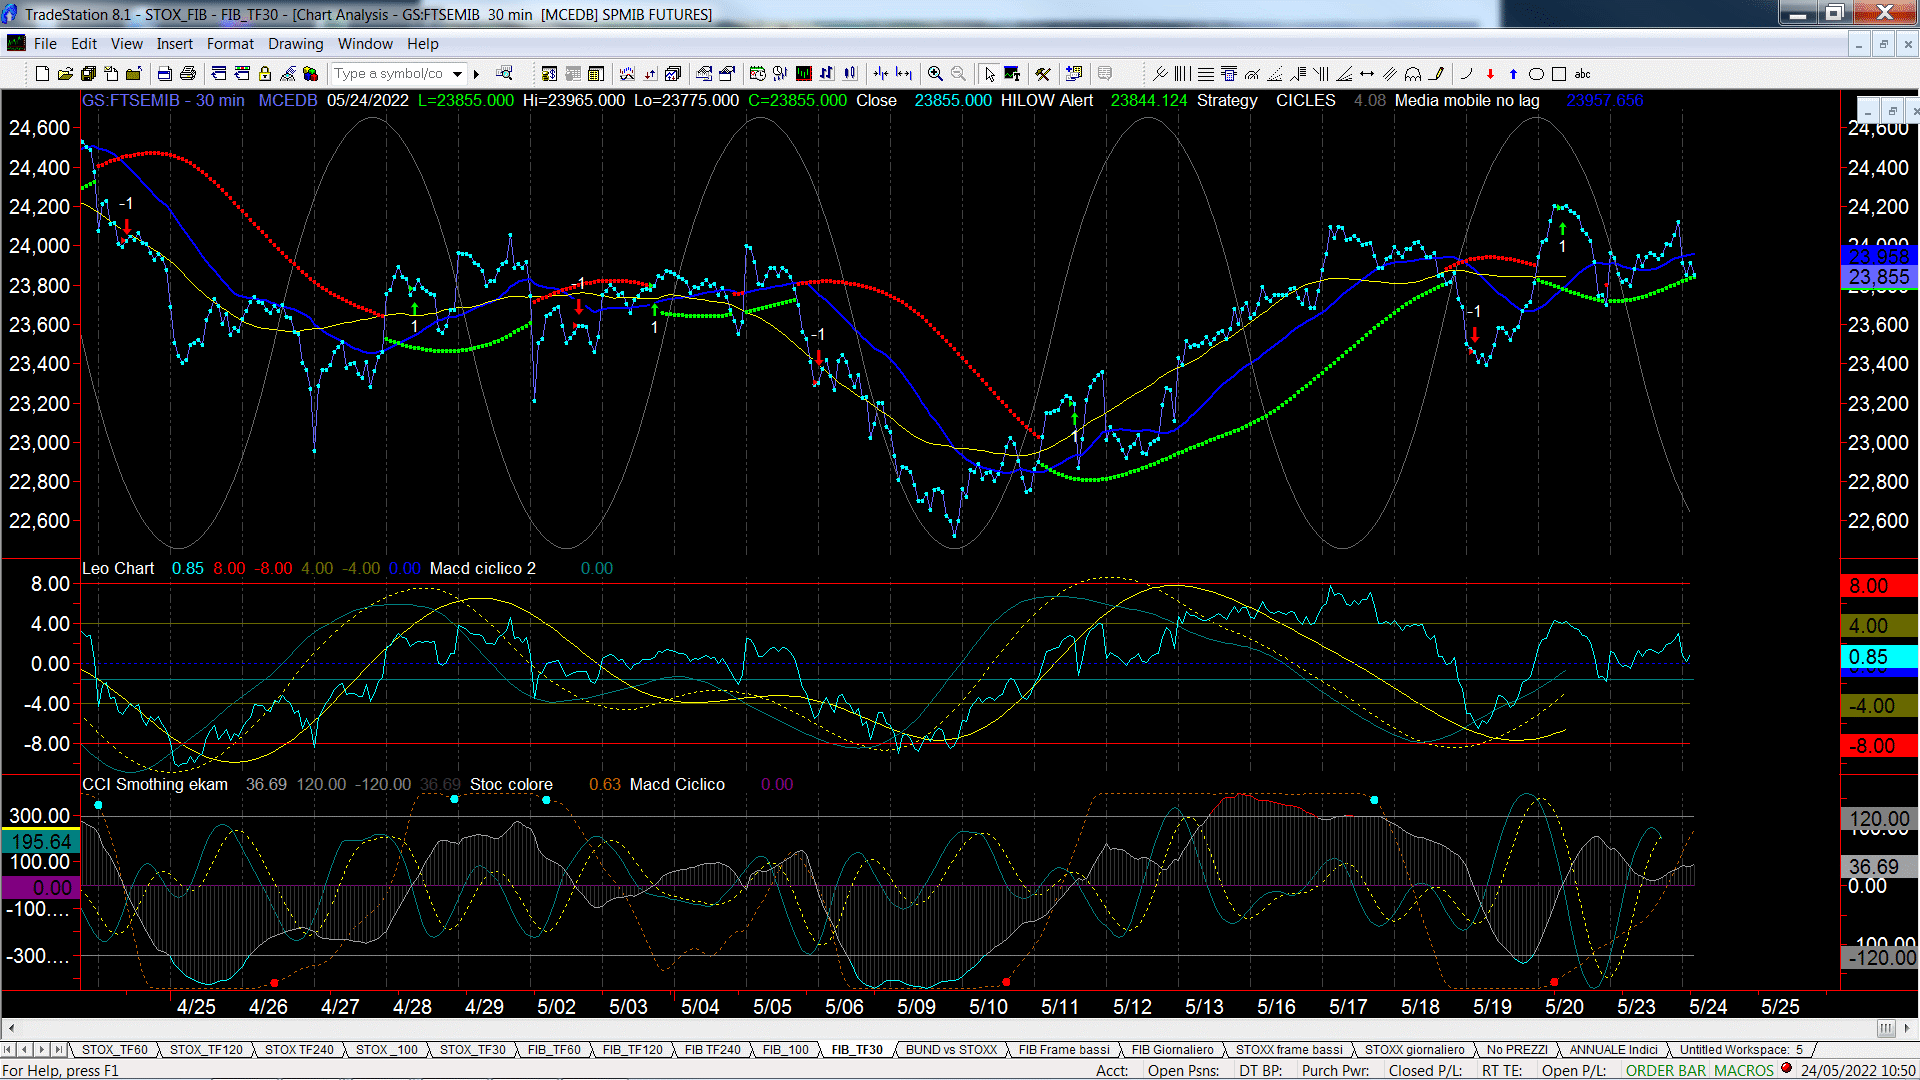Open the View menu
The width and height of the screenshot is (1920, 1080).
(x=126, y=44)
